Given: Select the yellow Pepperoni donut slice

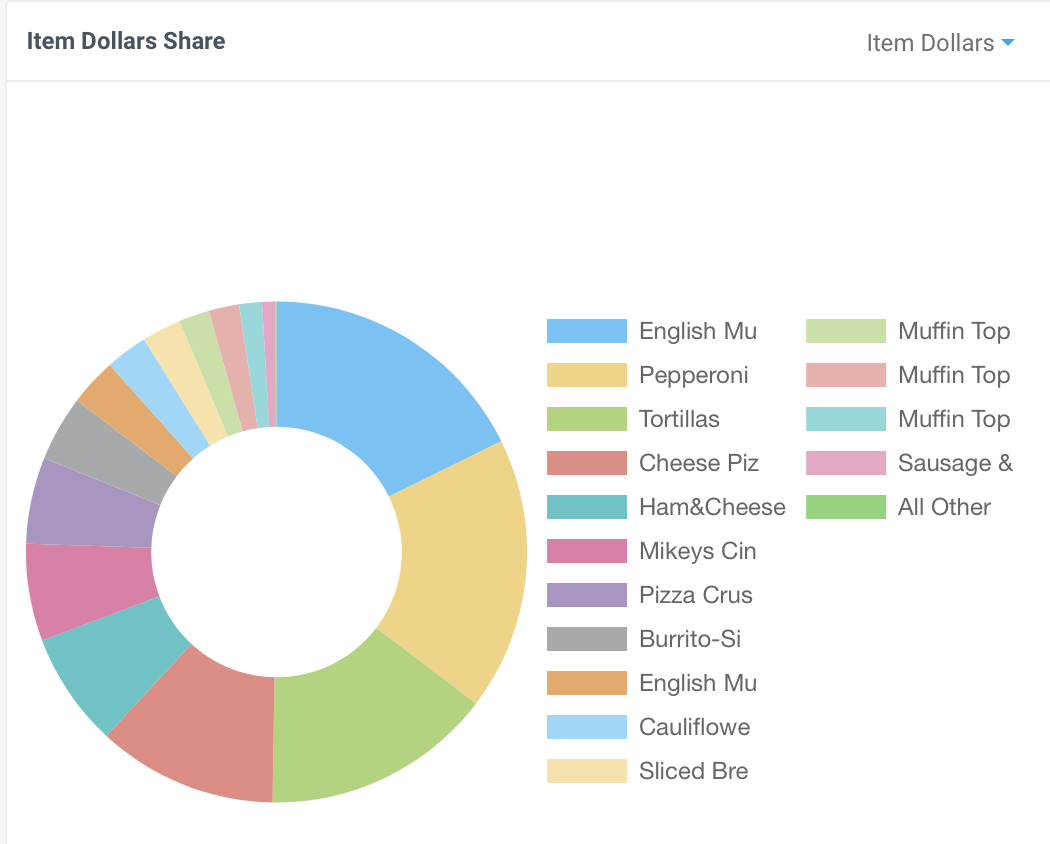Looking at the screenshot, I should (x=462, y=569).
